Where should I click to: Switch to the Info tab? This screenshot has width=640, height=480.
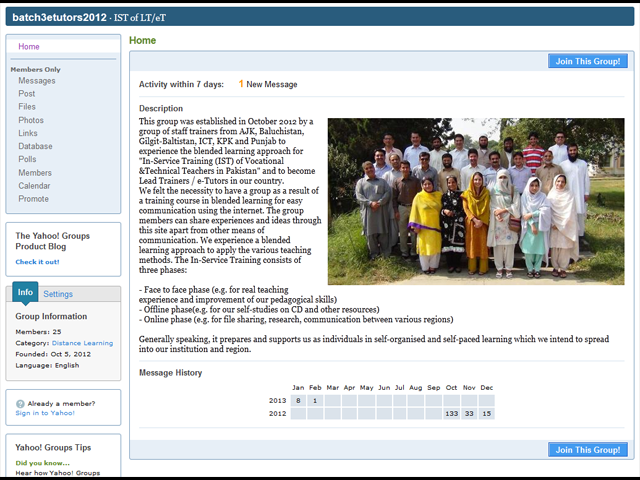[x=25, y=292]
